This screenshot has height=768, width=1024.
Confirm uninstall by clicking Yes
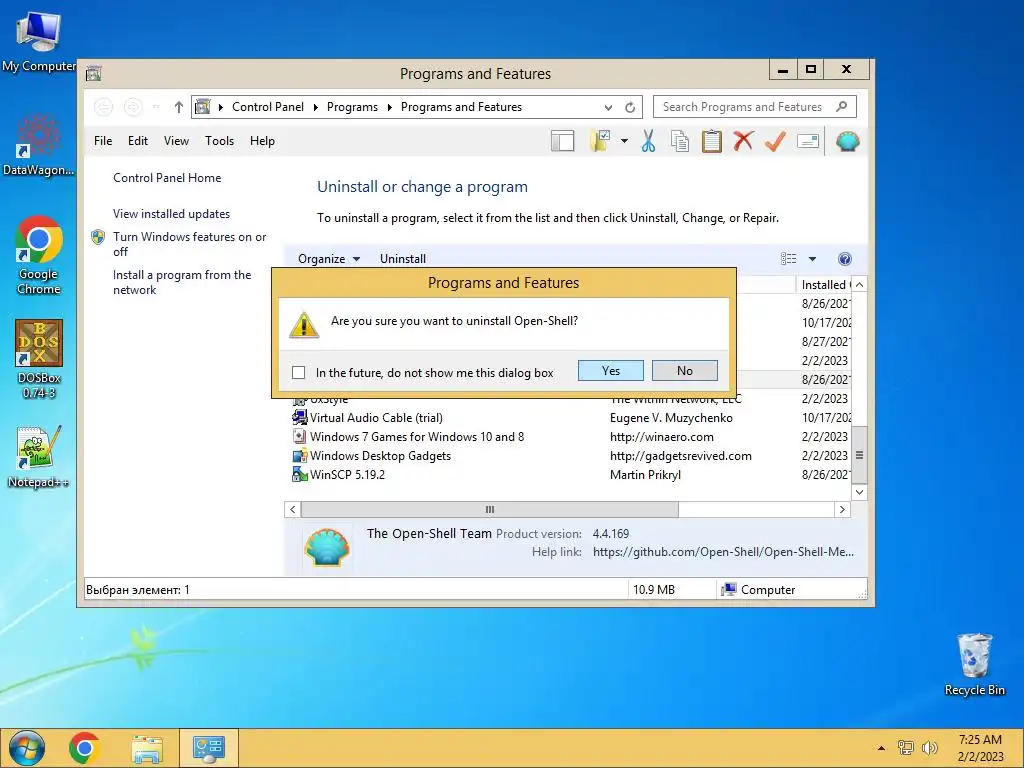610,370
